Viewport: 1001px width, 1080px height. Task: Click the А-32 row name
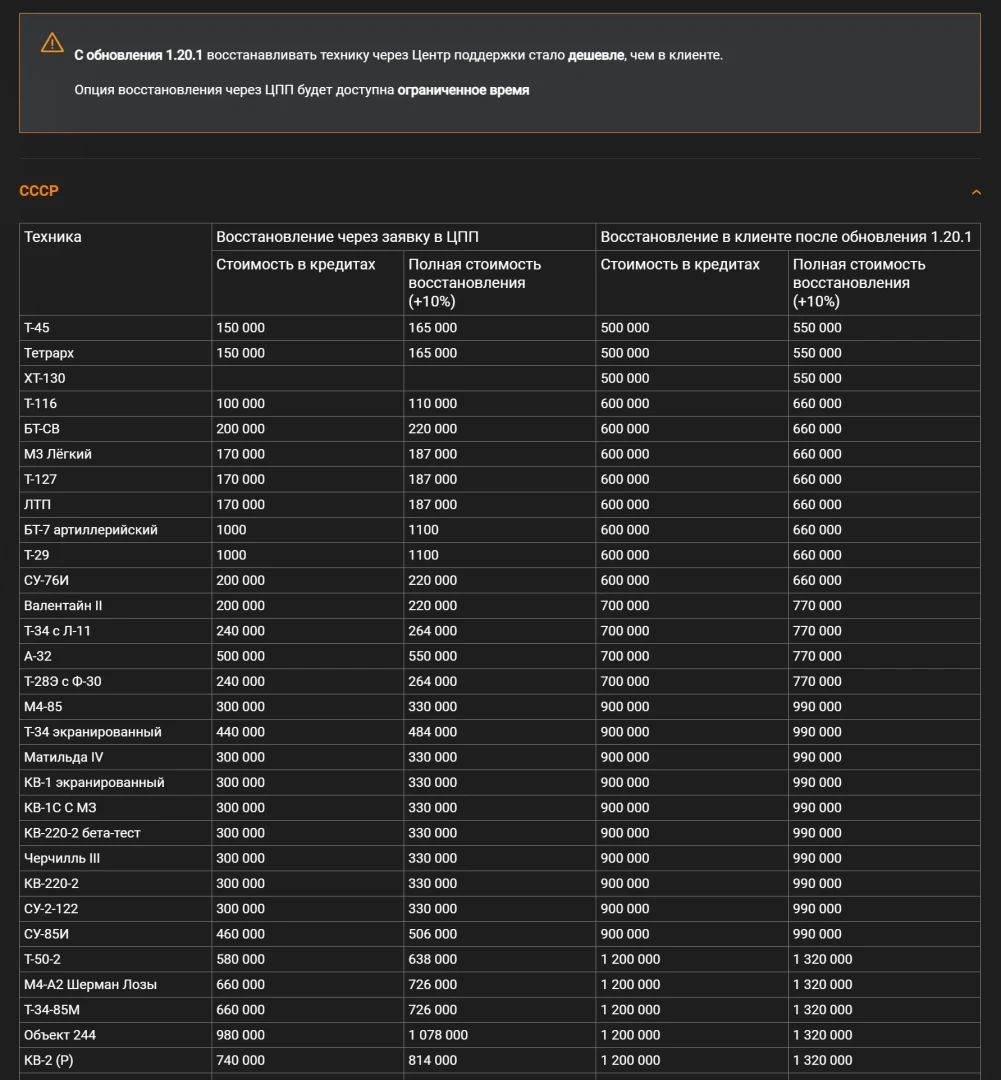38,656
